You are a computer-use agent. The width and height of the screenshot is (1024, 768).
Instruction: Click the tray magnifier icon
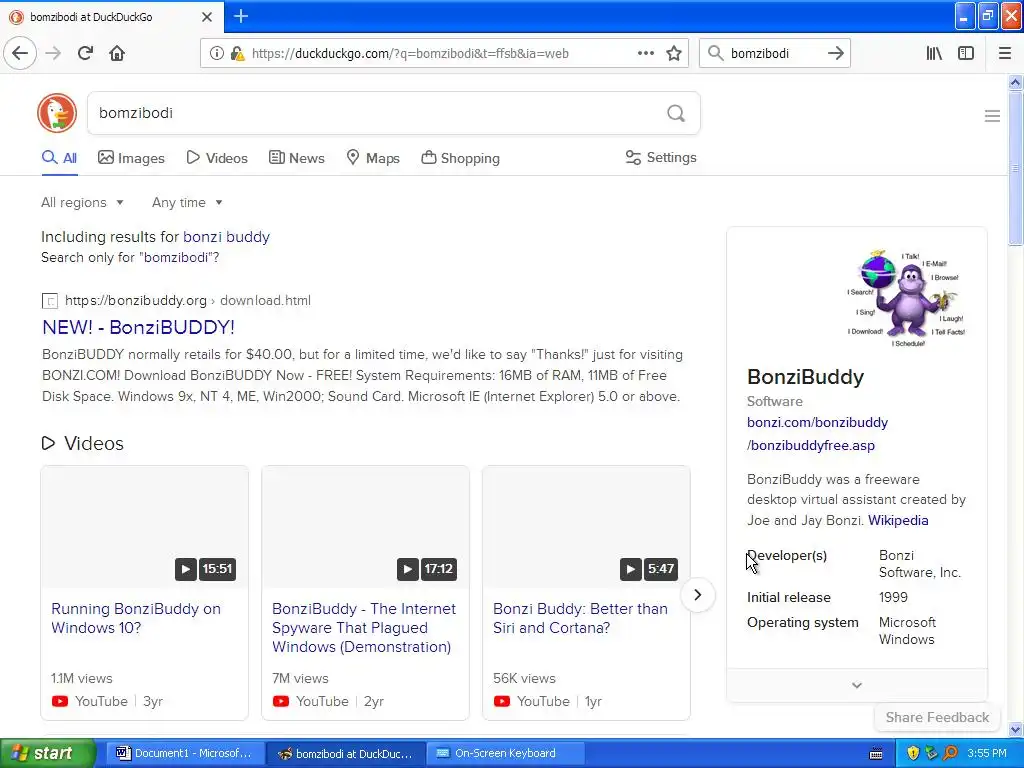tap(950, 753)
